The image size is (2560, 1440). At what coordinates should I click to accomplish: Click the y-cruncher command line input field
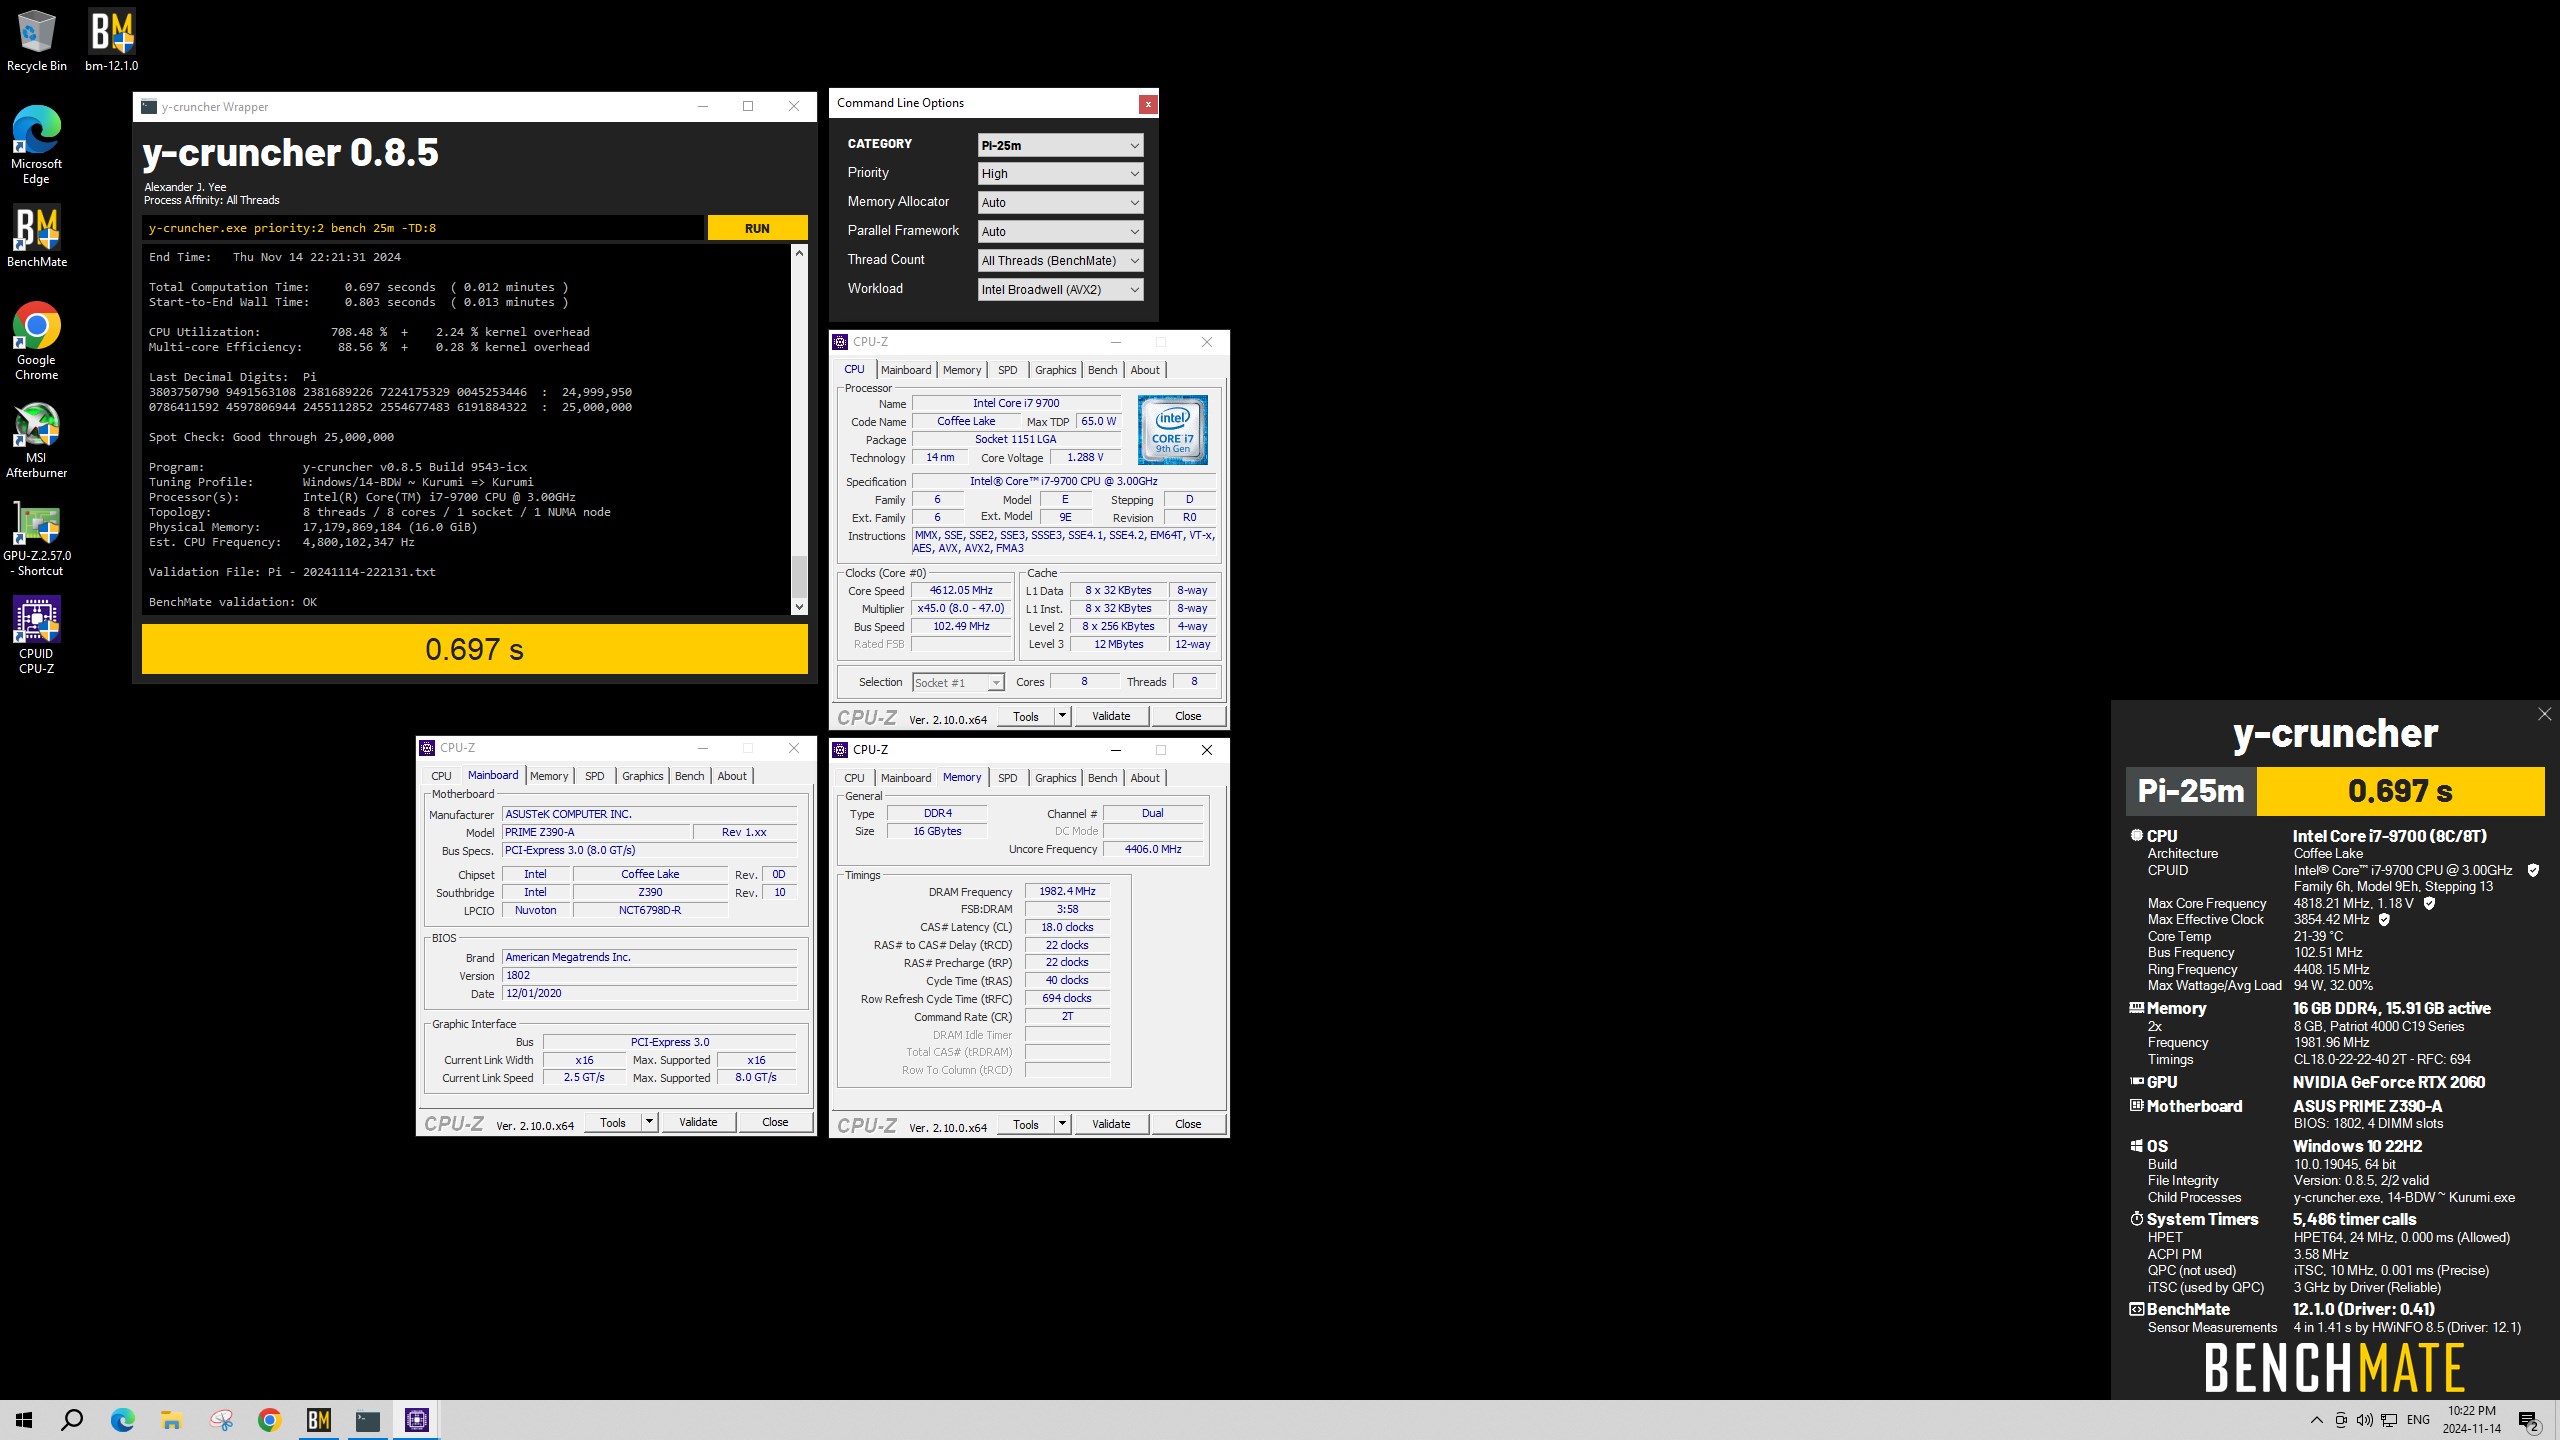(422, 228)
